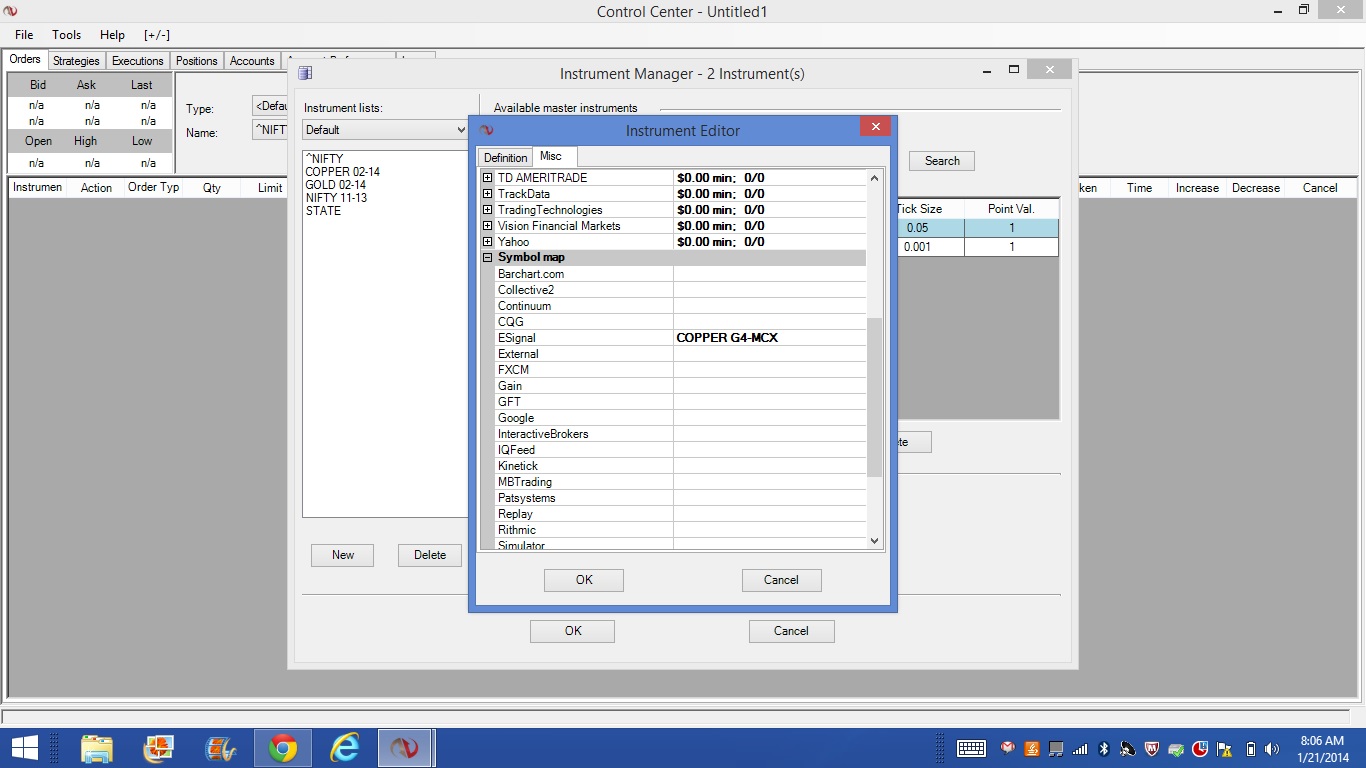Launch the photo gallery taskbar icon
1366x768 pixels.
coord(159,748)
